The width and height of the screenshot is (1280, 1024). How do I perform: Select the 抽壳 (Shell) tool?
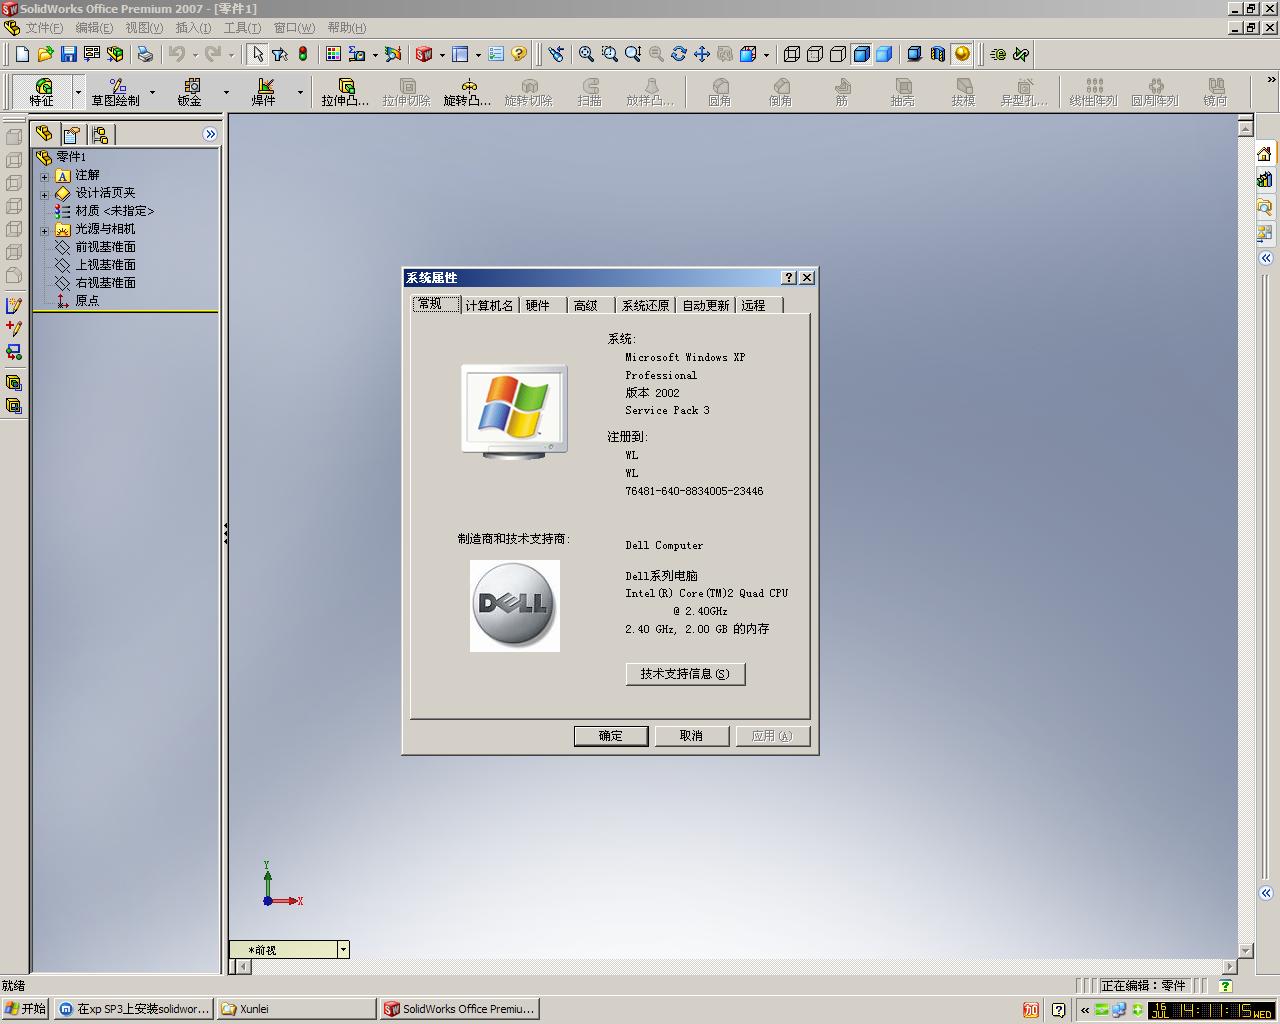click(x=902, y=92)
